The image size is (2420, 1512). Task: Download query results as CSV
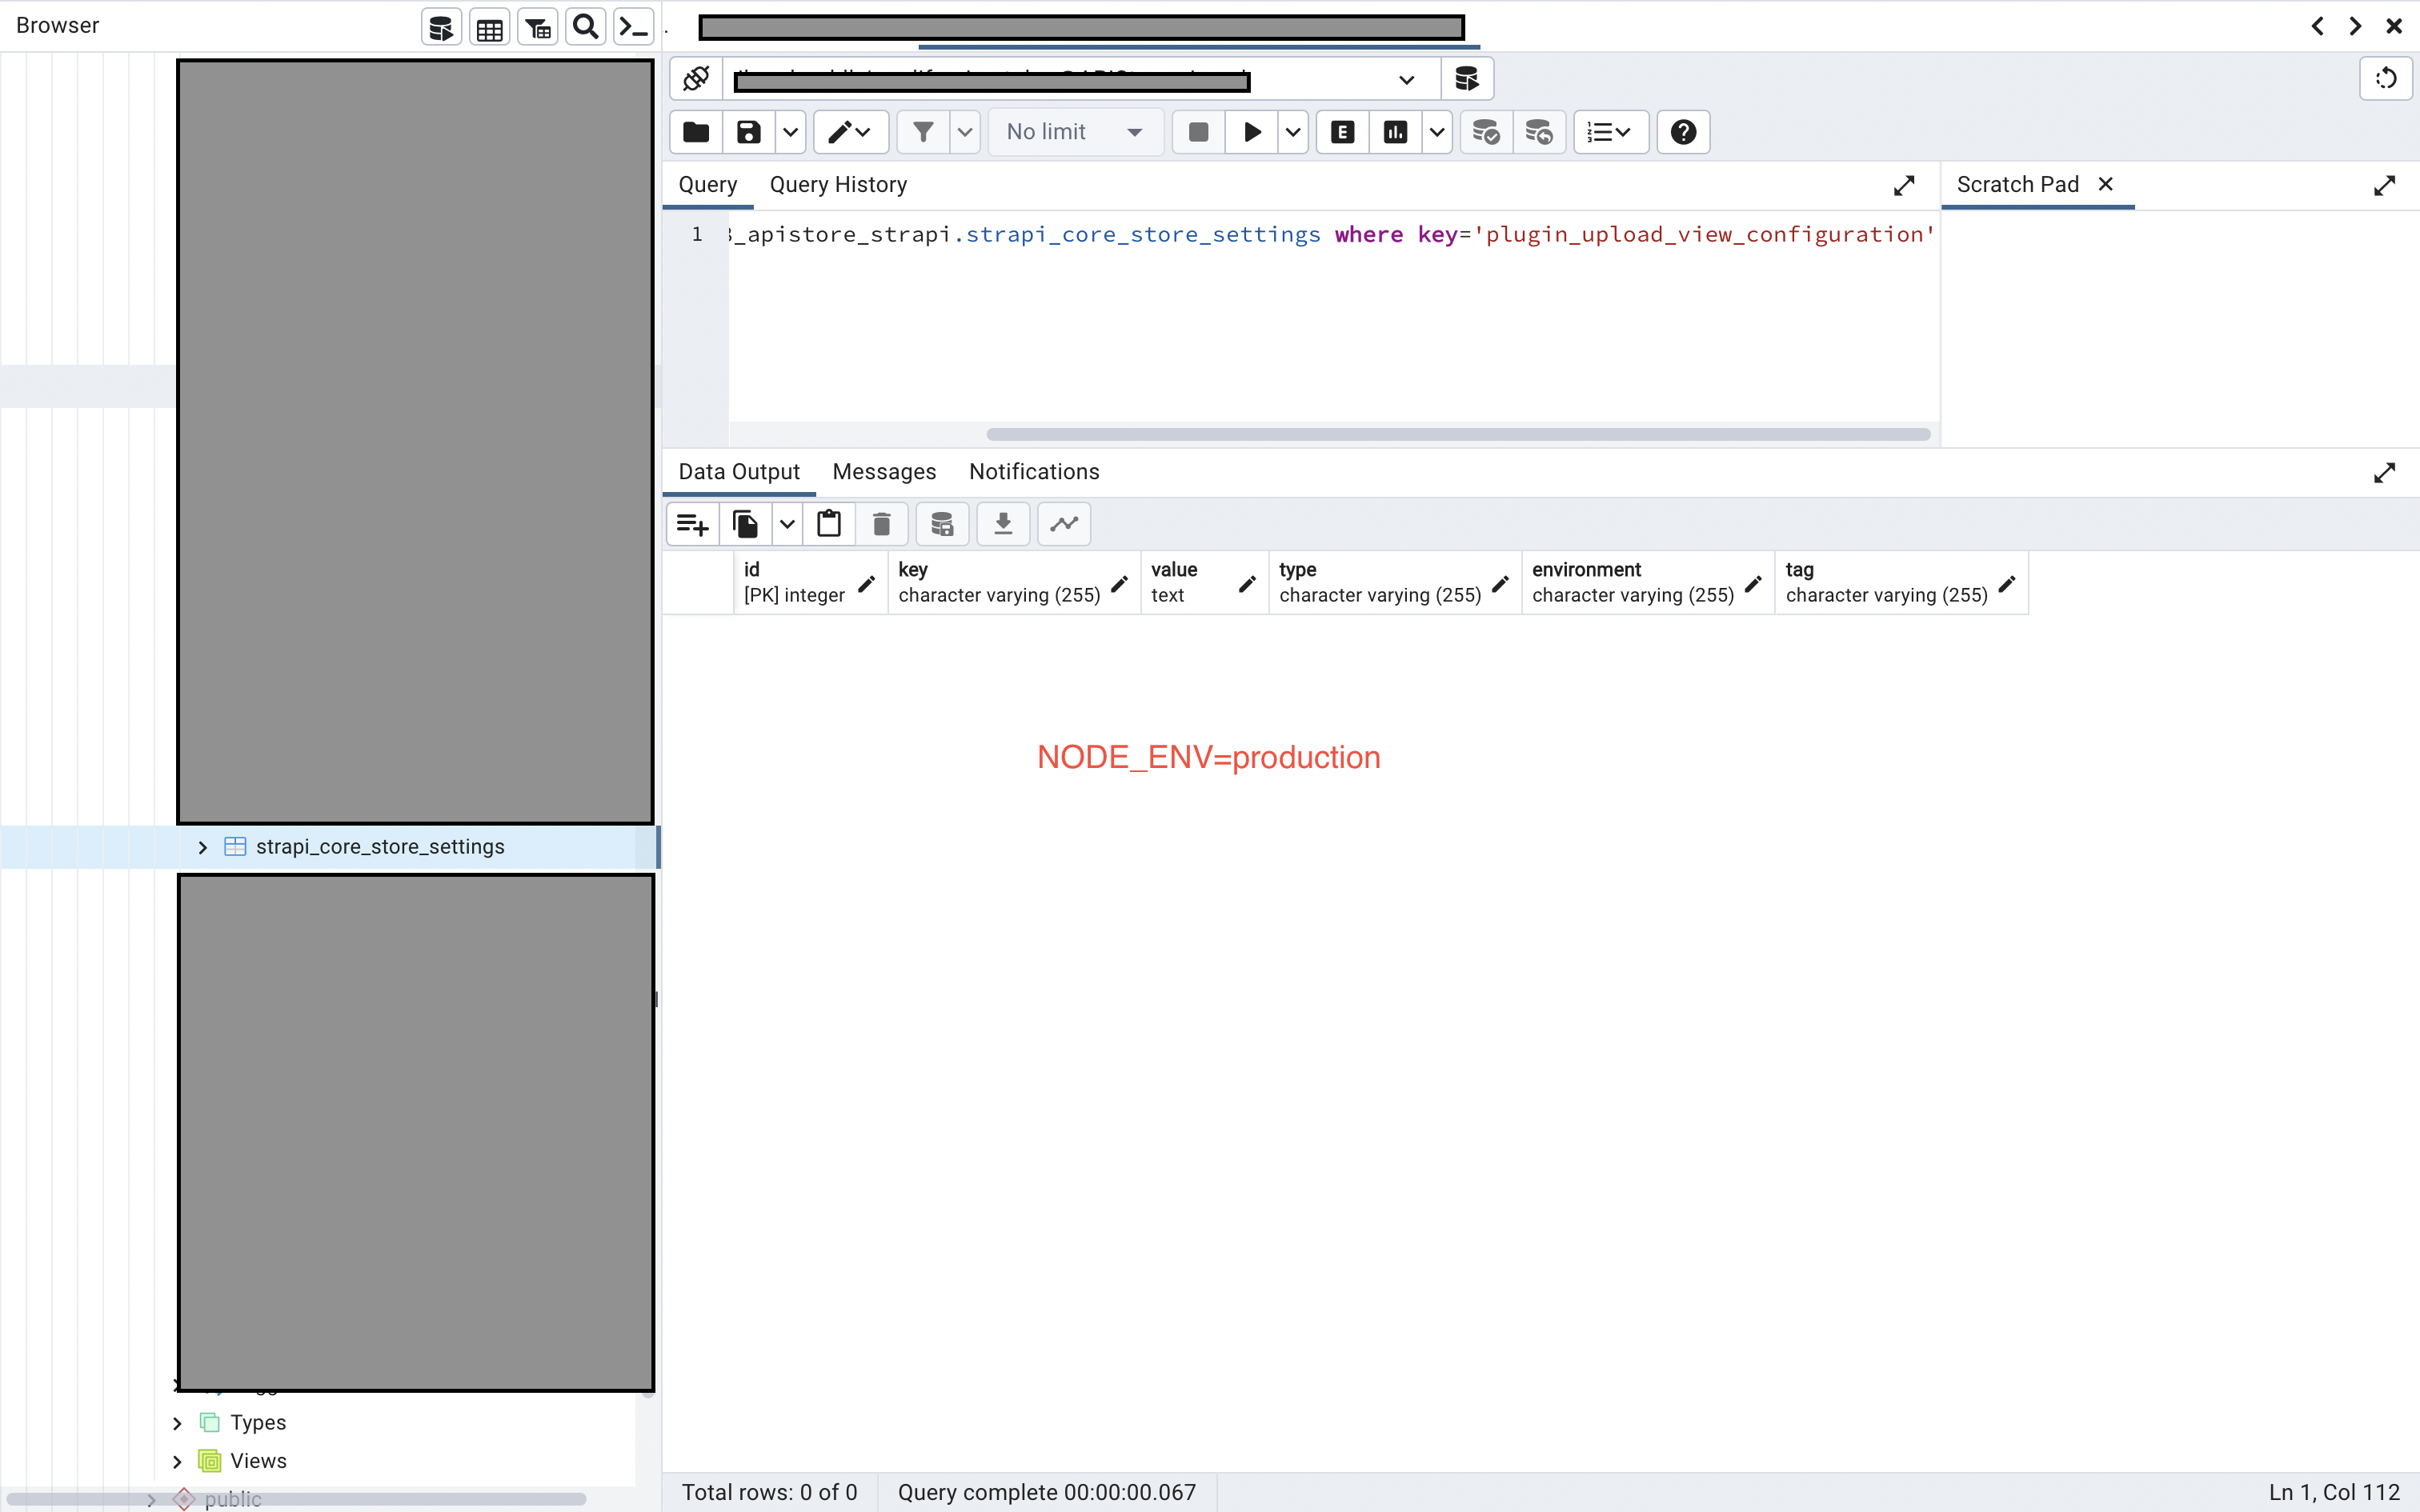(x=1003, y=524)
